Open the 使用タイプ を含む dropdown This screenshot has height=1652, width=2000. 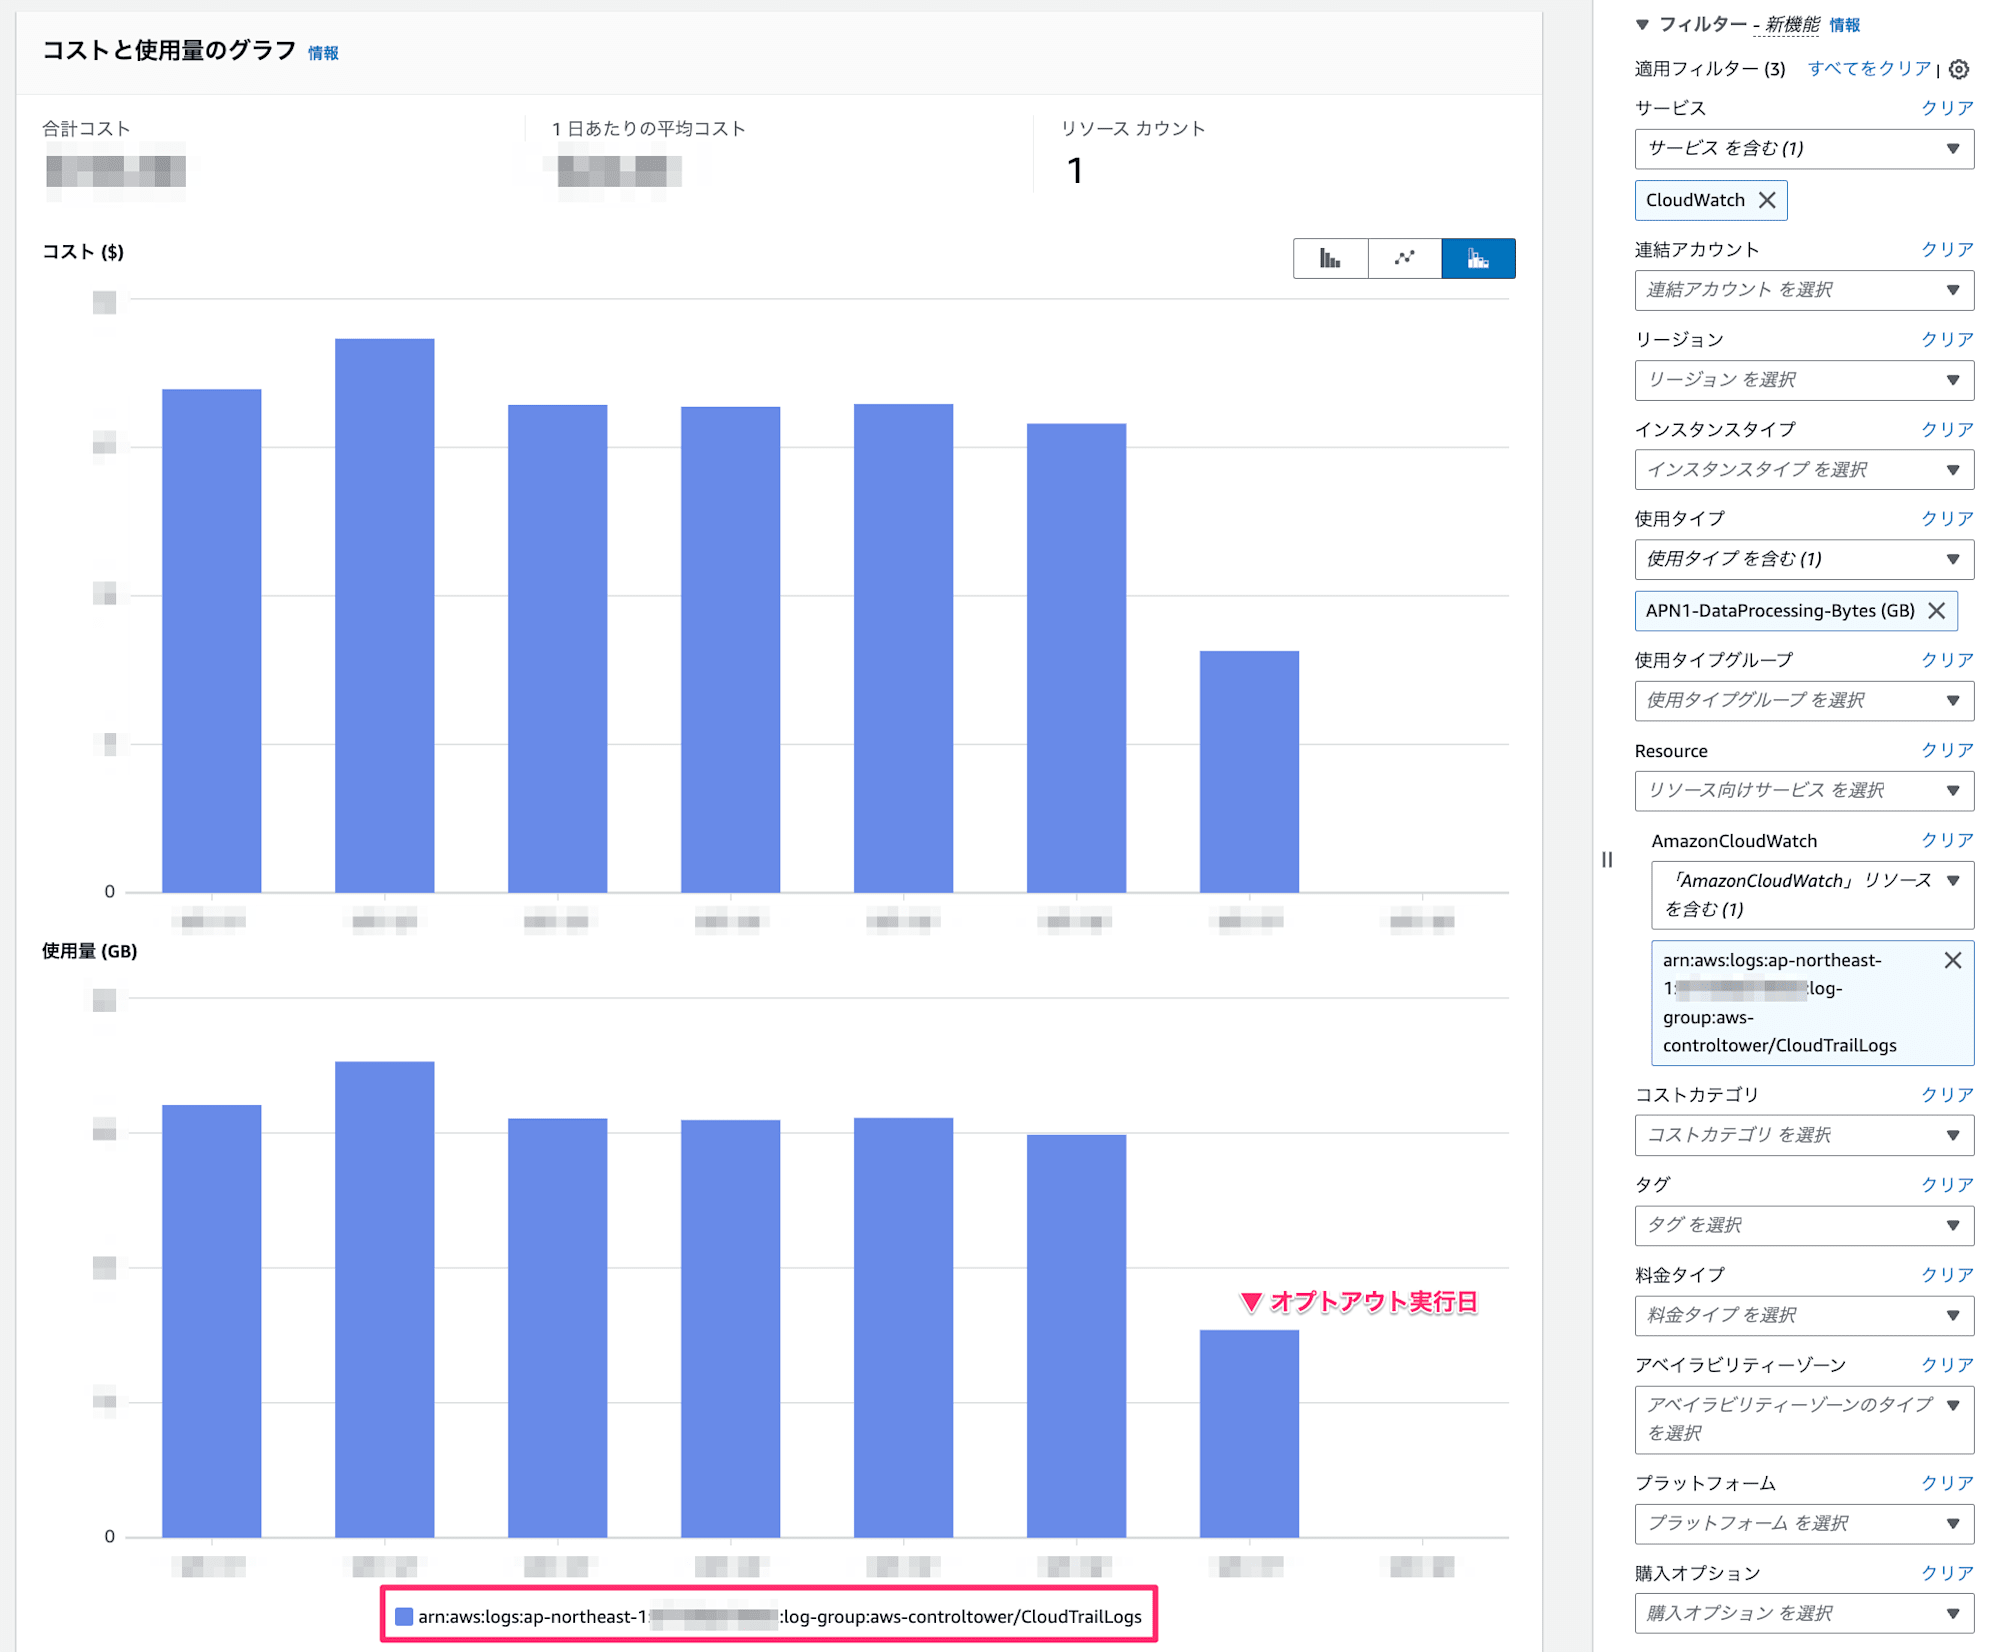click(x=1804, y=559)
